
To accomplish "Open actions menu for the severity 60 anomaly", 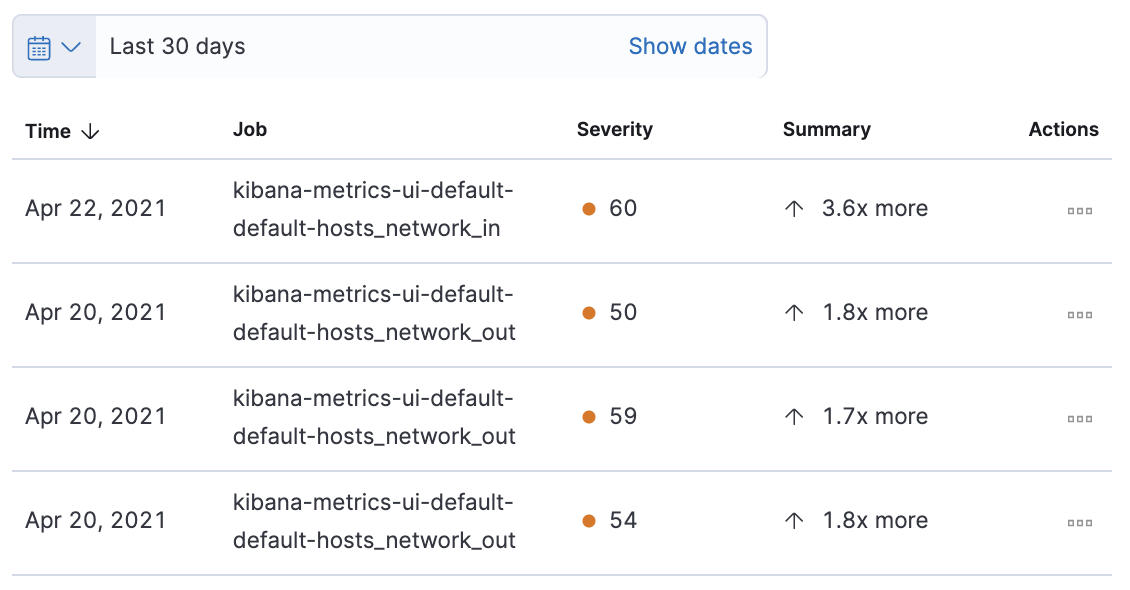I will (1079, 211).
